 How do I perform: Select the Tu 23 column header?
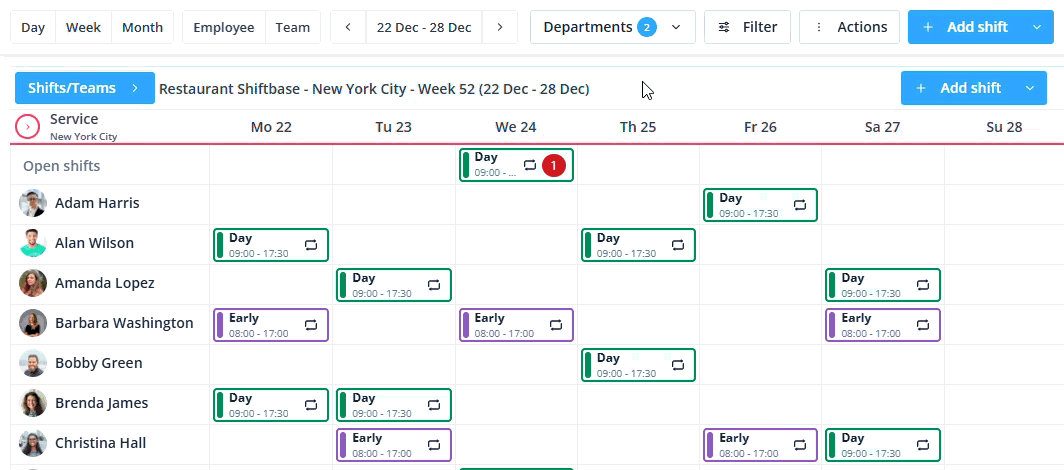tap(394, 128)
